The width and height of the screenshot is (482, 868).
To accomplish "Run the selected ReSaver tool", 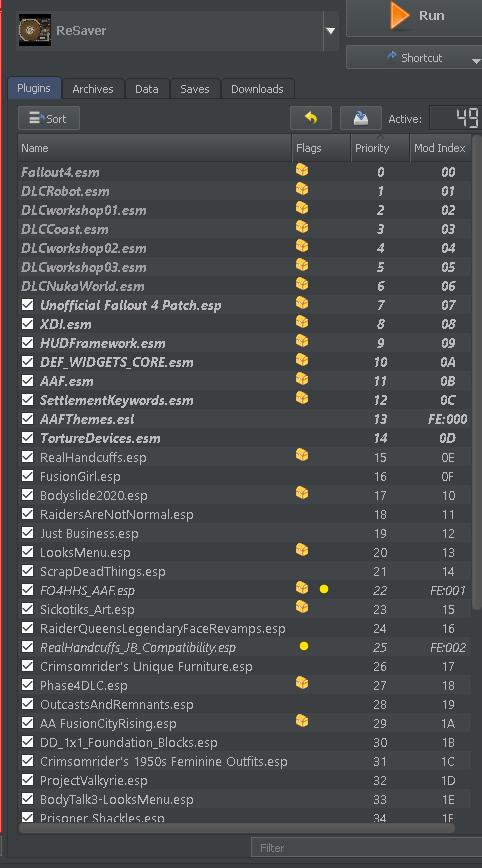I will pos(415,16).
